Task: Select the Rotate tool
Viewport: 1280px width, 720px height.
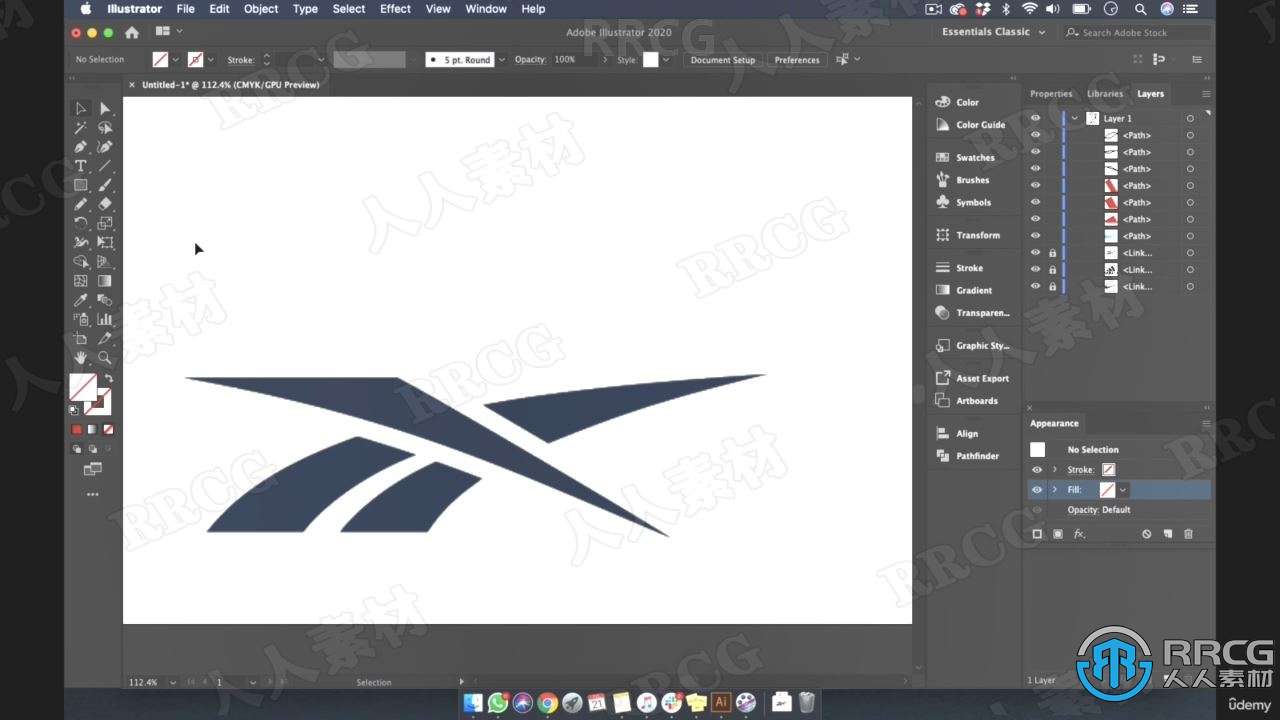Action: pos(81,223)
